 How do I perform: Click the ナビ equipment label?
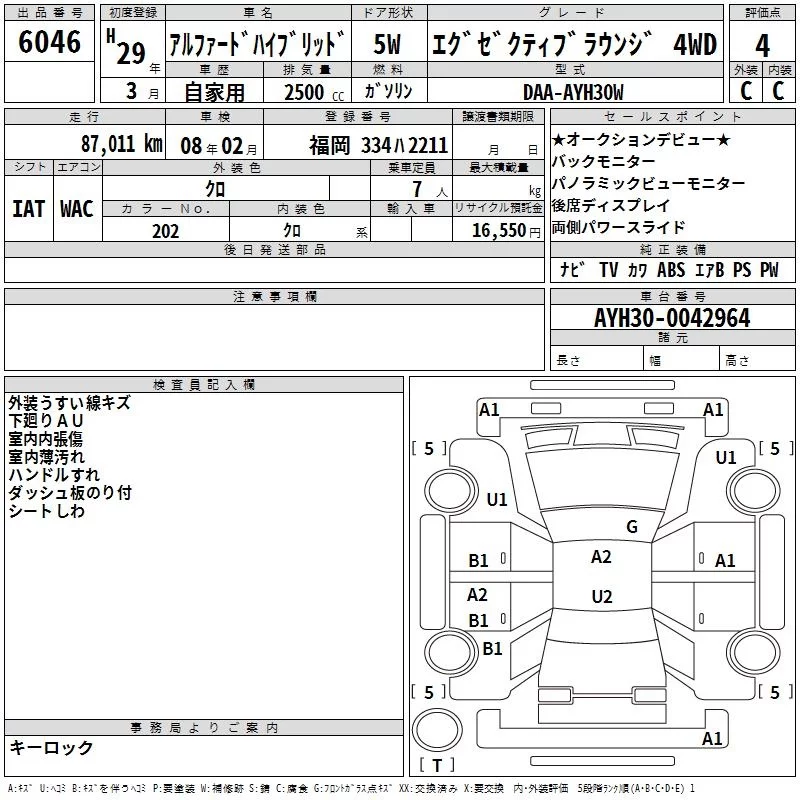[x=572, y=270]
